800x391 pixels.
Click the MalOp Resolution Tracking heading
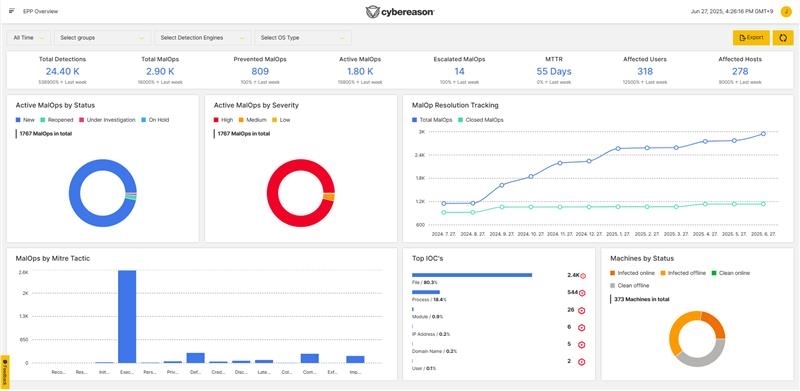[455, 105]
